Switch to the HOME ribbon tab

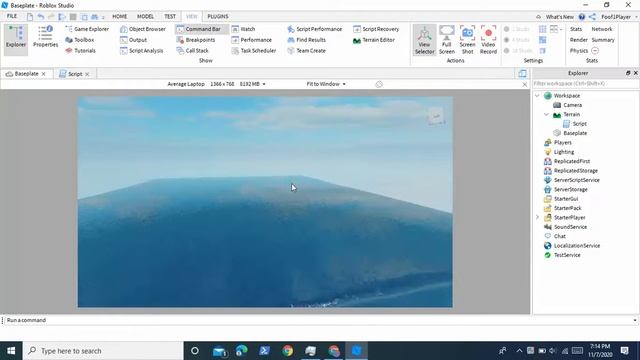[x=120, y=16]
